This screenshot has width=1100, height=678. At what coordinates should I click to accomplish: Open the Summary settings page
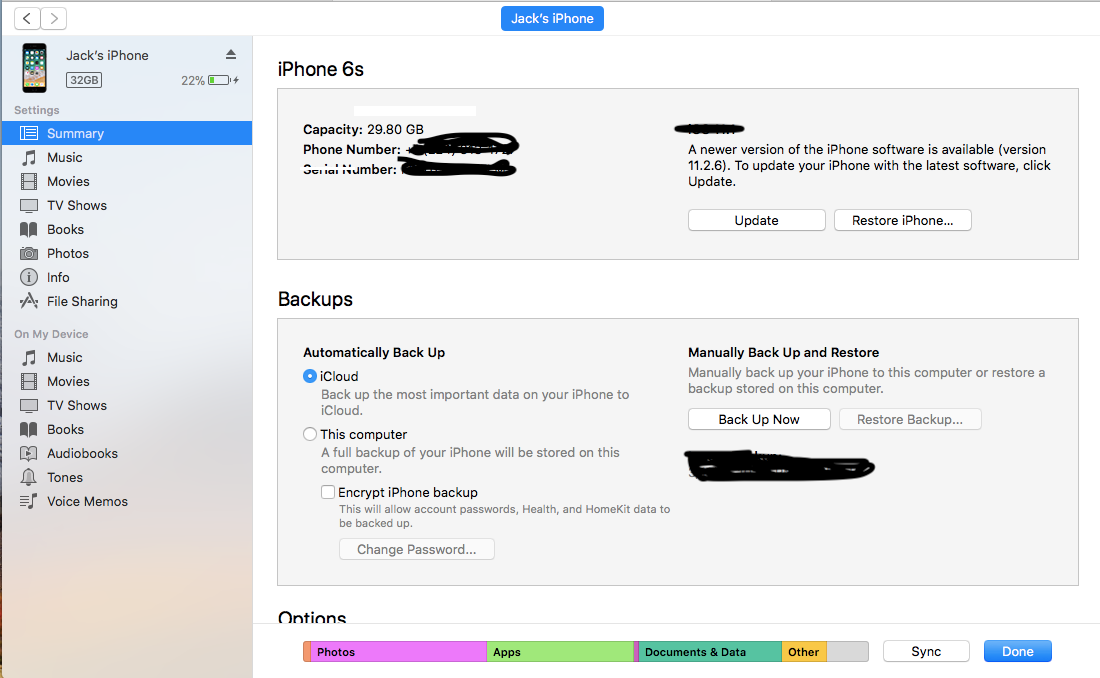point(127,133)
